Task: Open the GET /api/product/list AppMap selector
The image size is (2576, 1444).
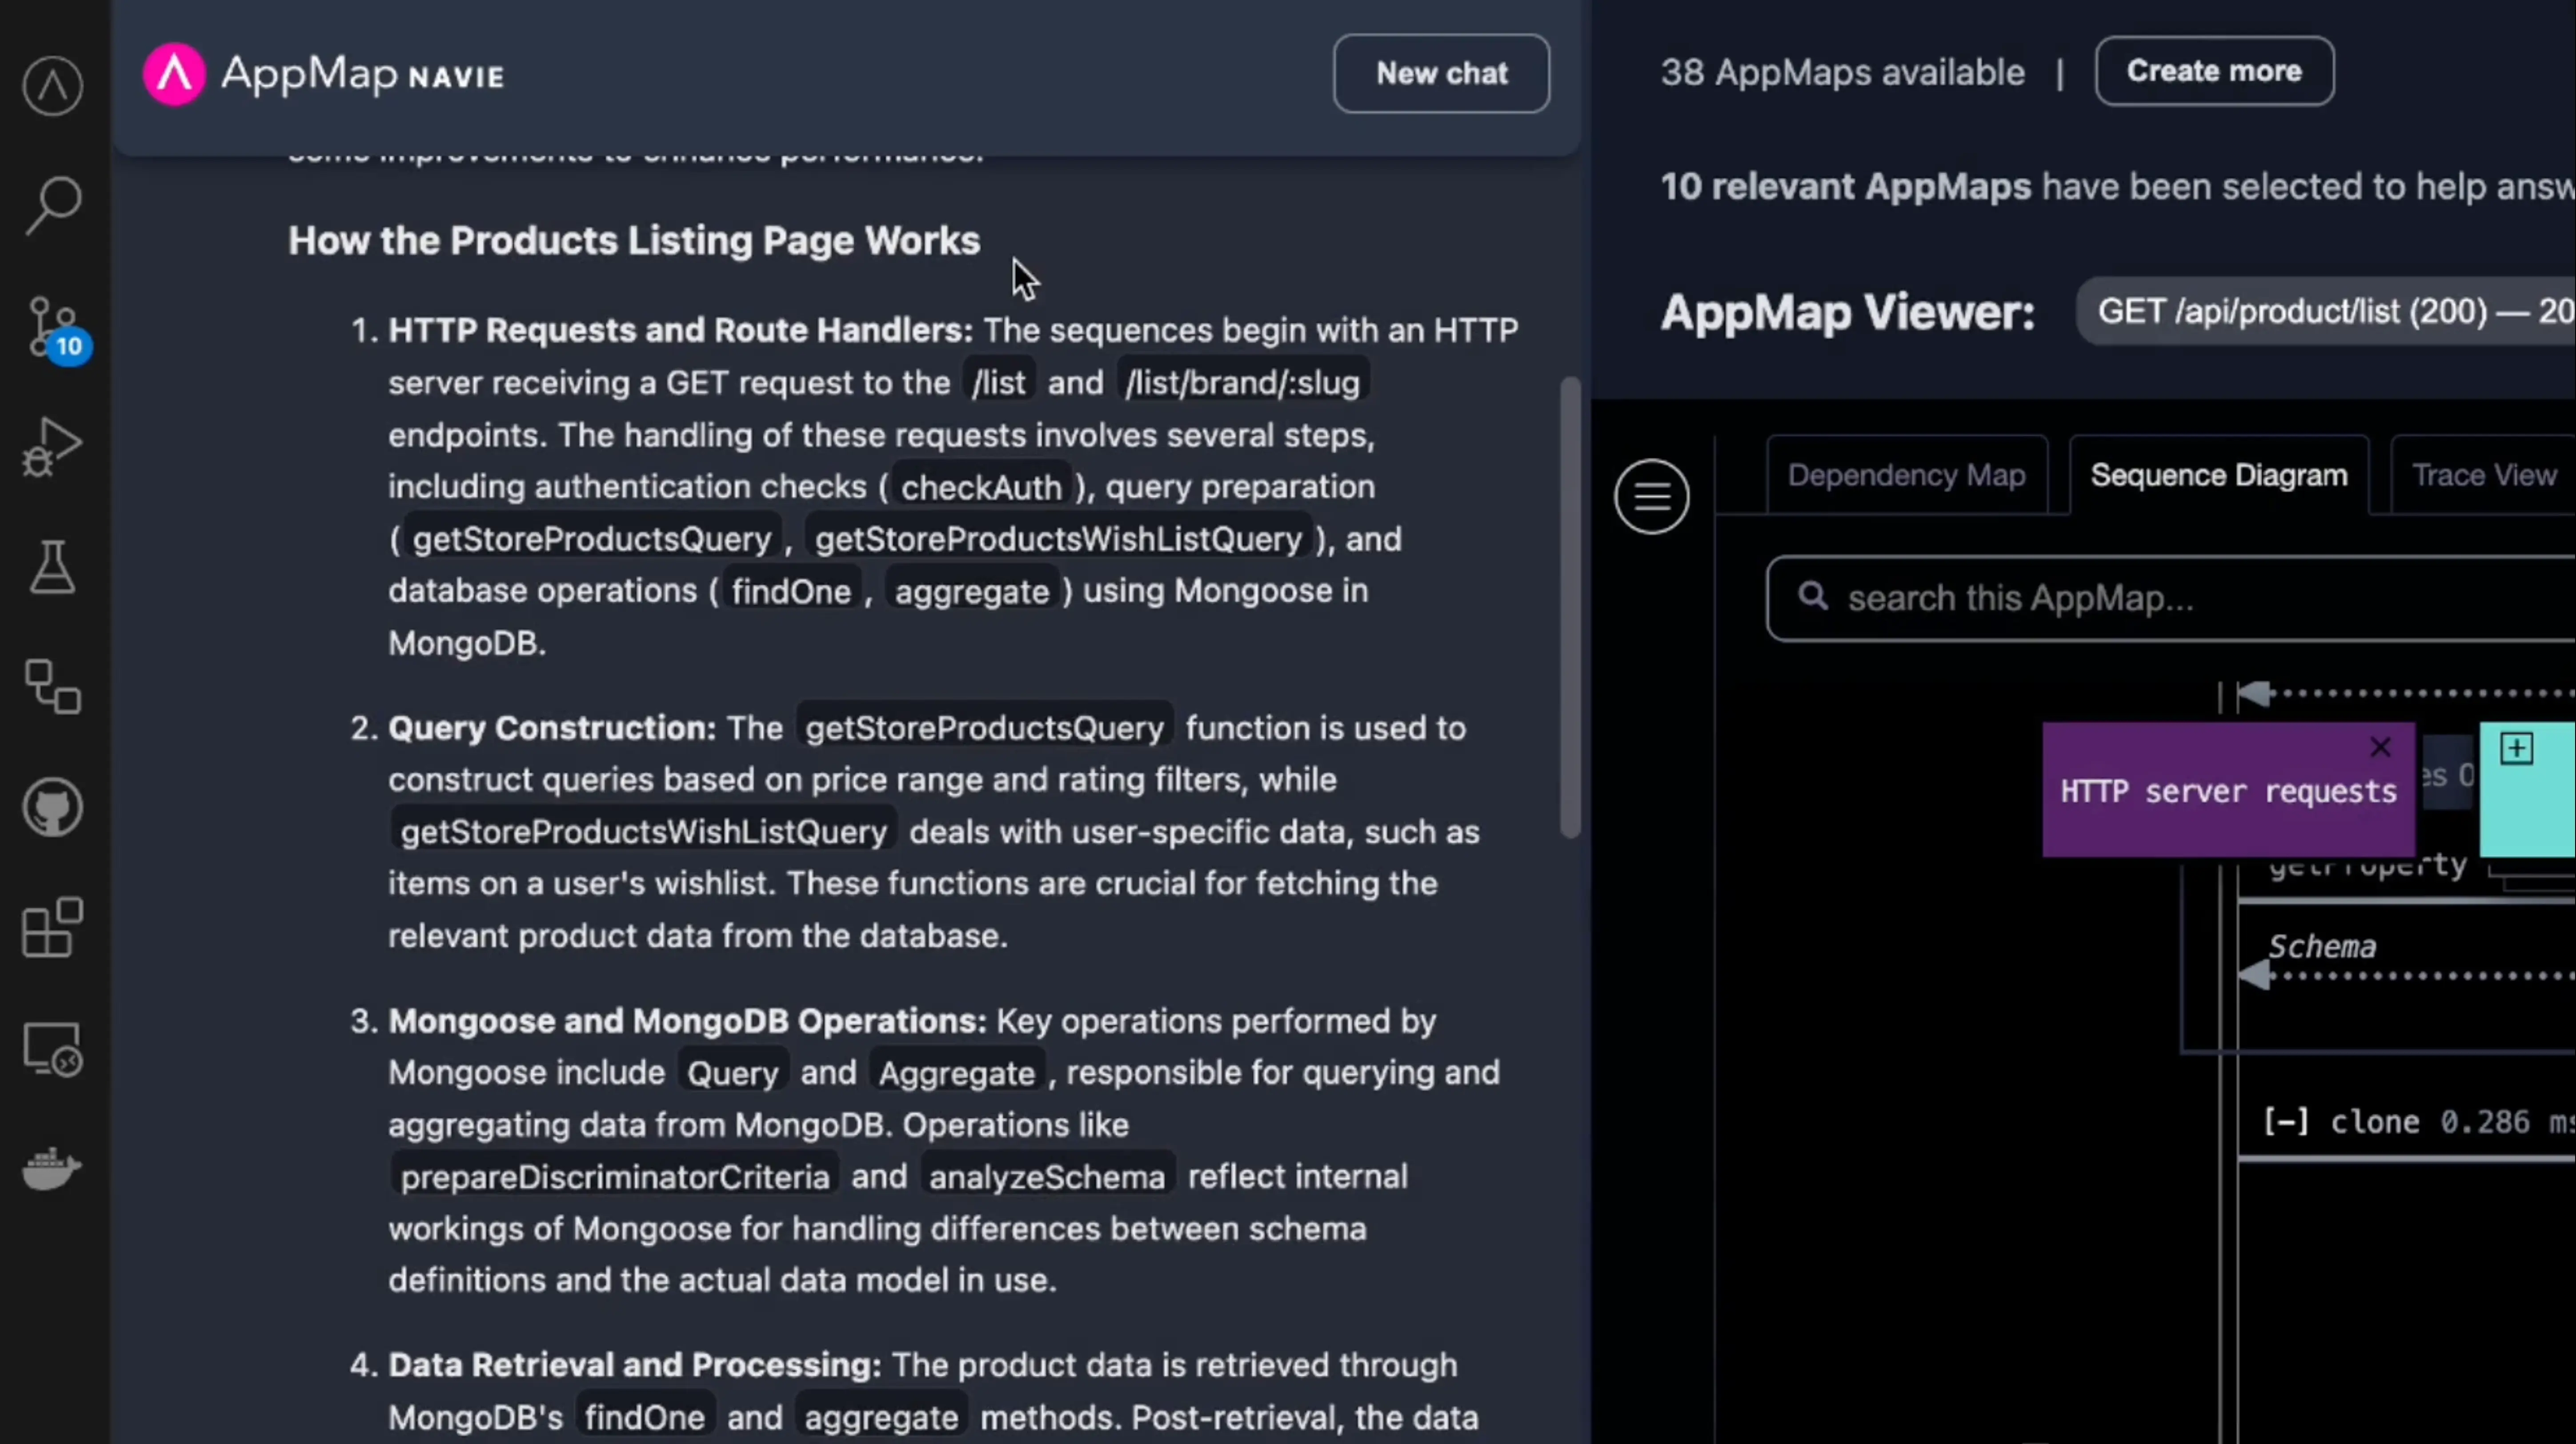Action: click(x=2326, y=312)
